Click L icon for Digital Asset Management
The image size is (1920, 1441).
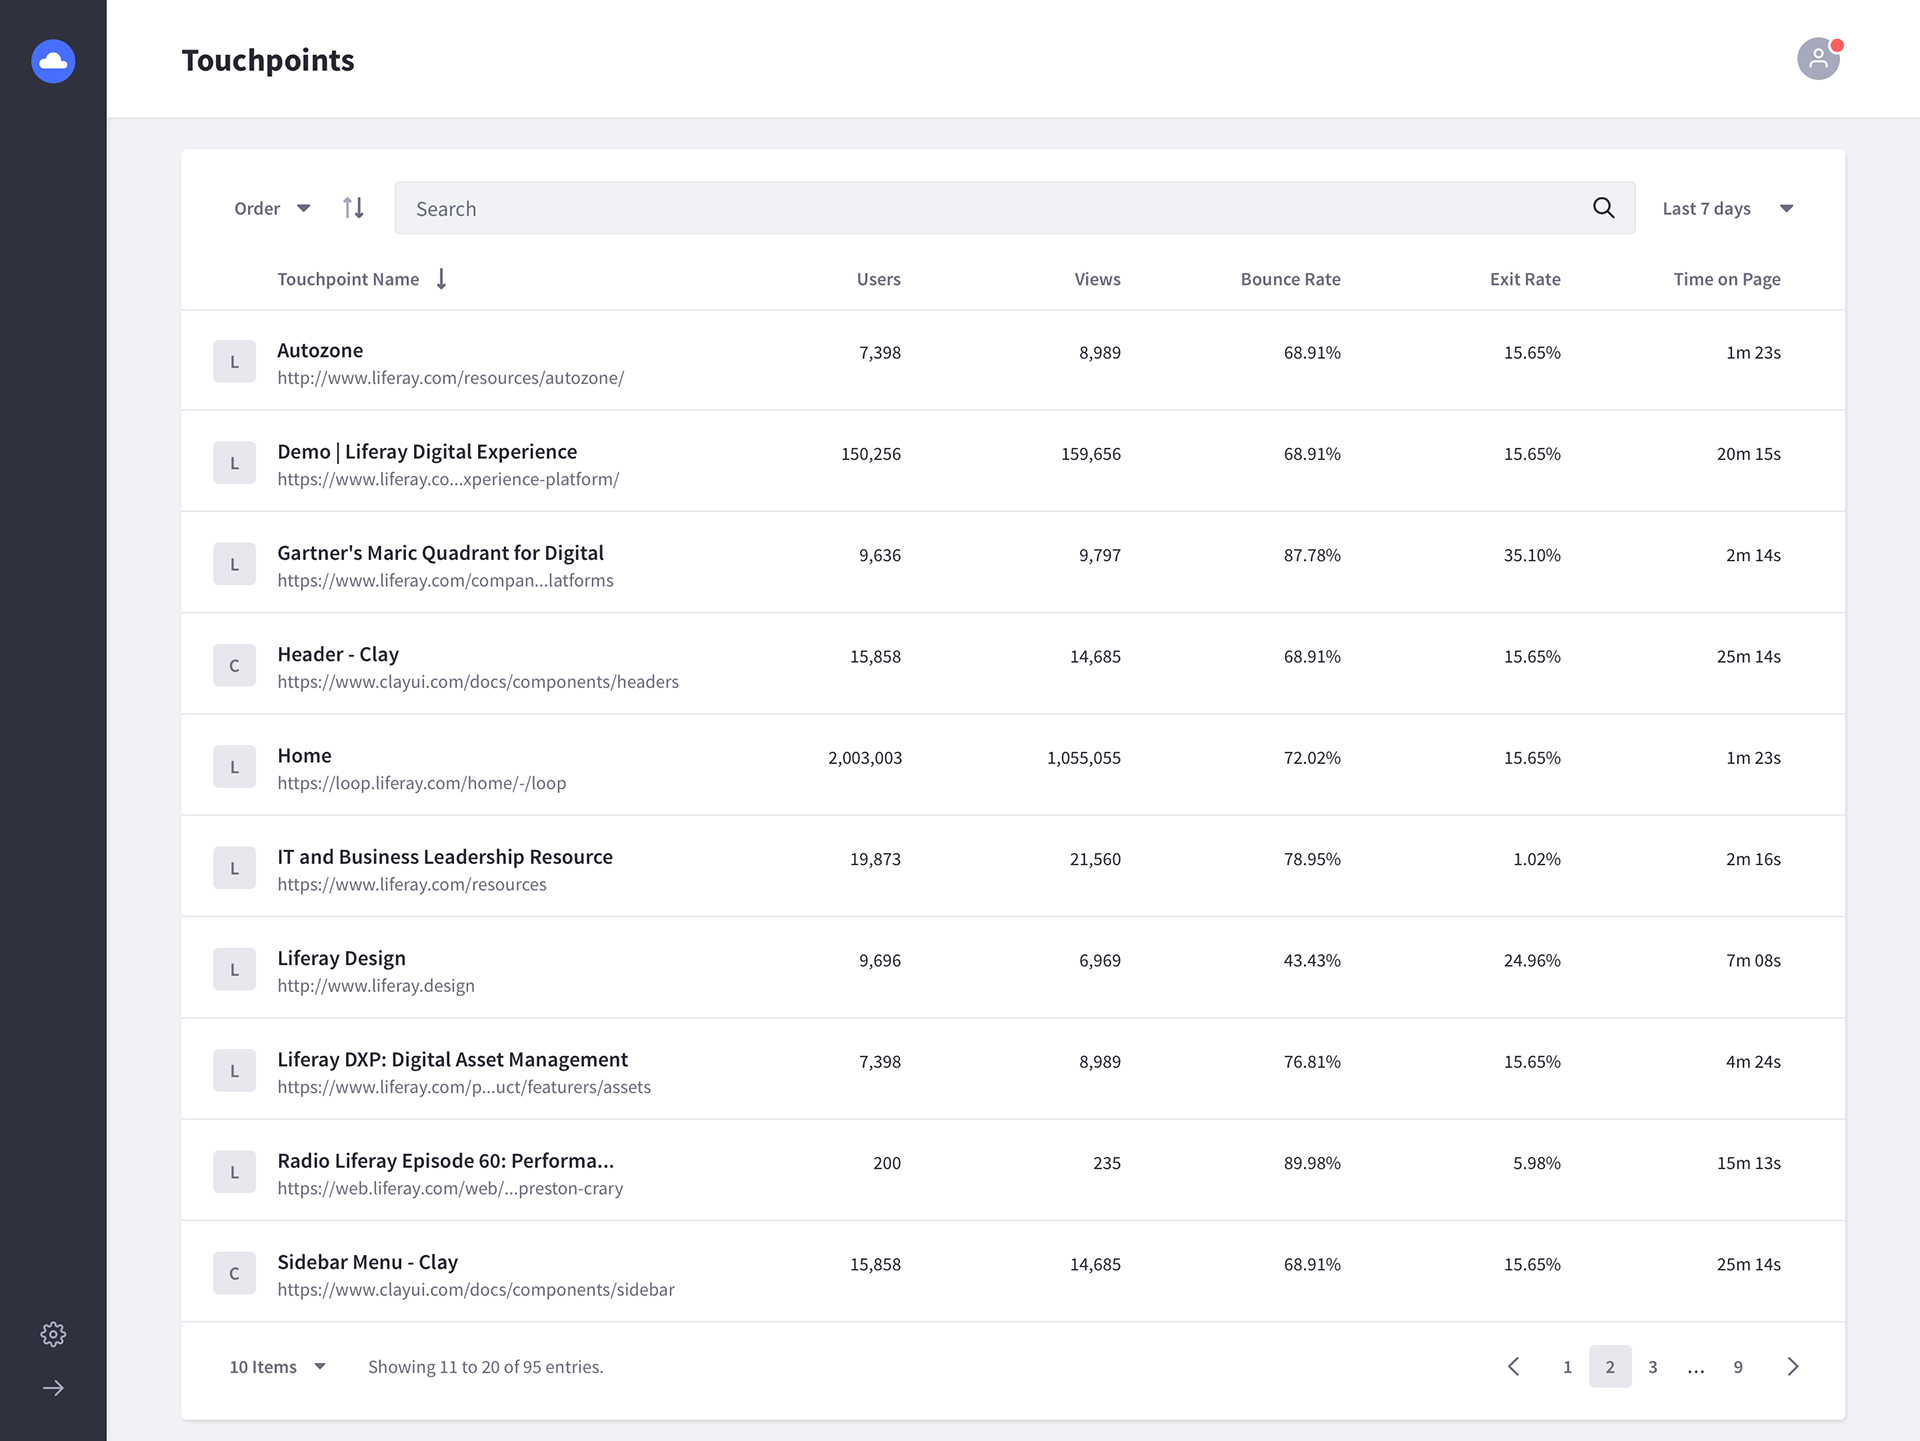pyautogui.click(x=234, y=1070)
